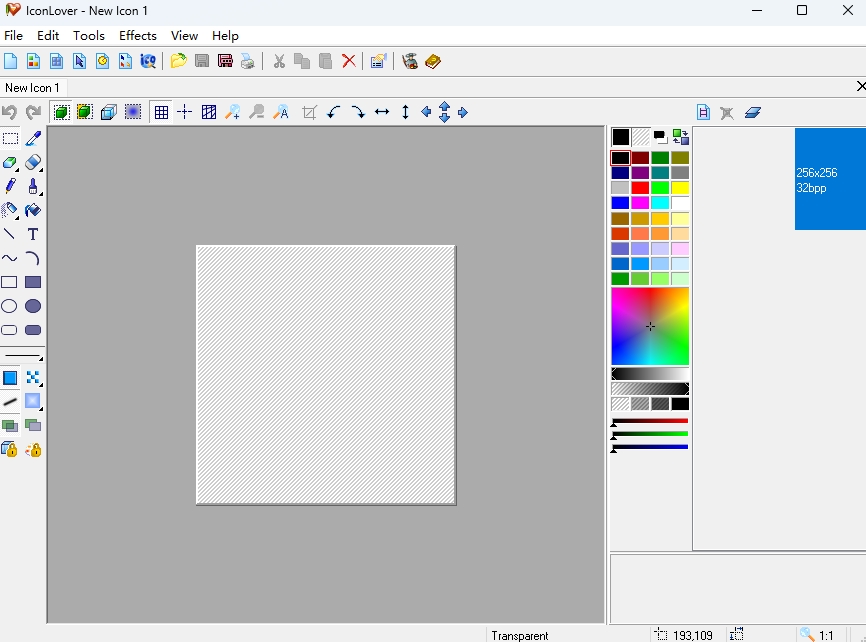Choose the flood fill bucket tool

point(33,210)
